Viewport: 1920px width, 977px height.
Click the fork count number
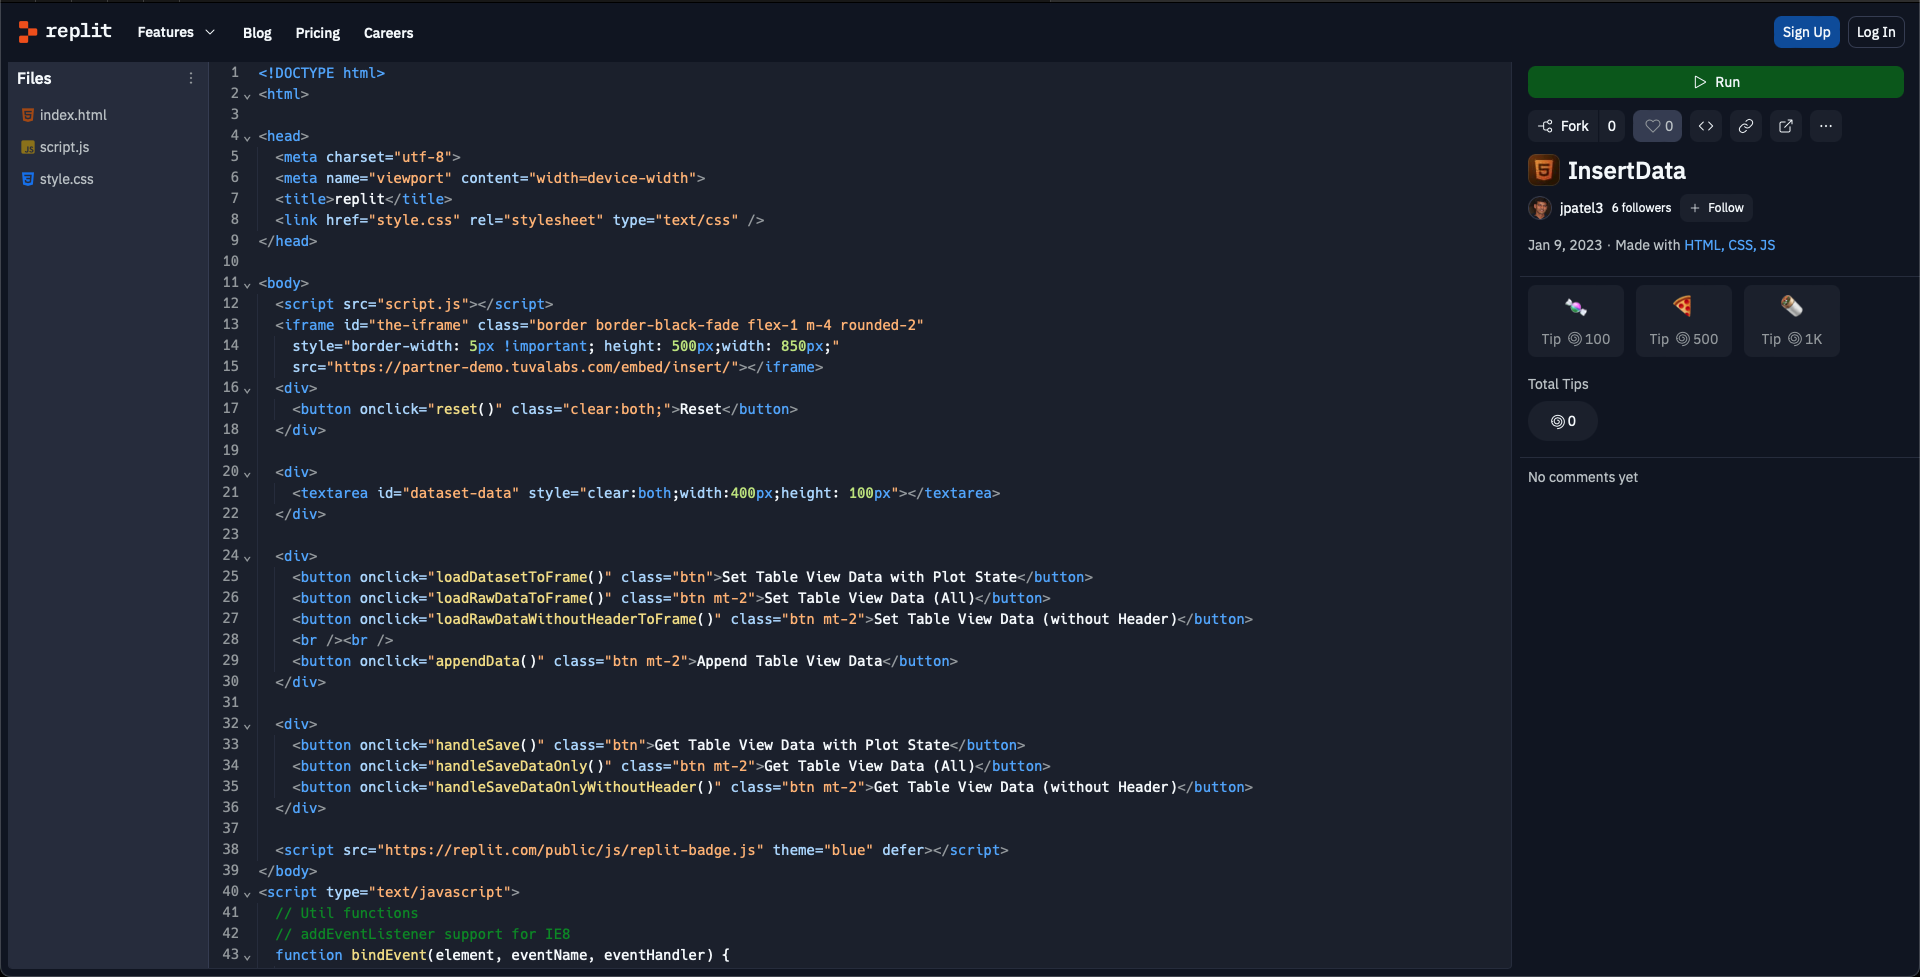pyautogui.click(x=1612, y=126)
